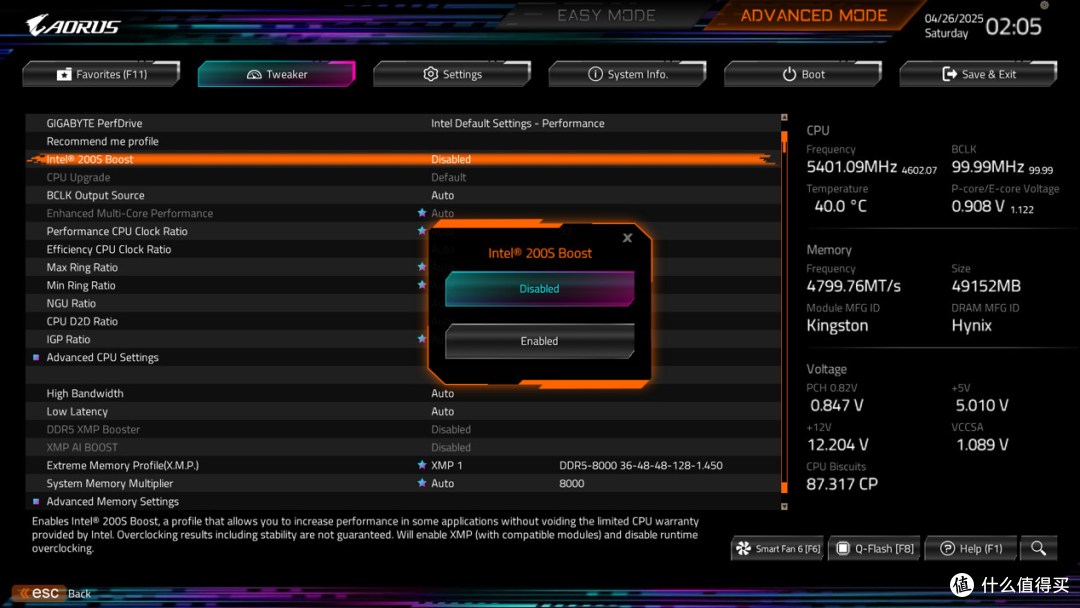The image size is (1080, 608).
Task: Open Smart Fan 6 [F6]
Action: (778, 549)
